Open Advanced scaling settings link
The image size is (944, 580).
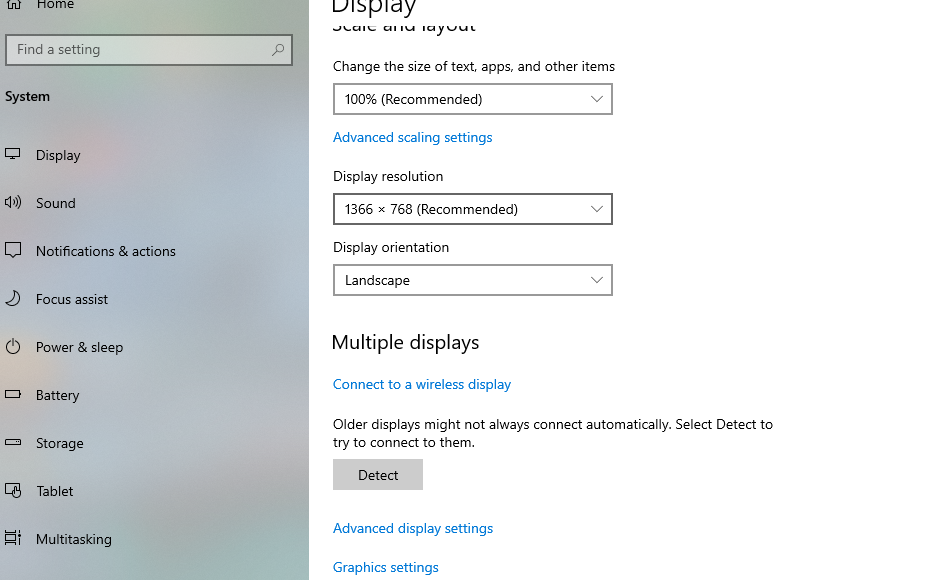point(412,137)
